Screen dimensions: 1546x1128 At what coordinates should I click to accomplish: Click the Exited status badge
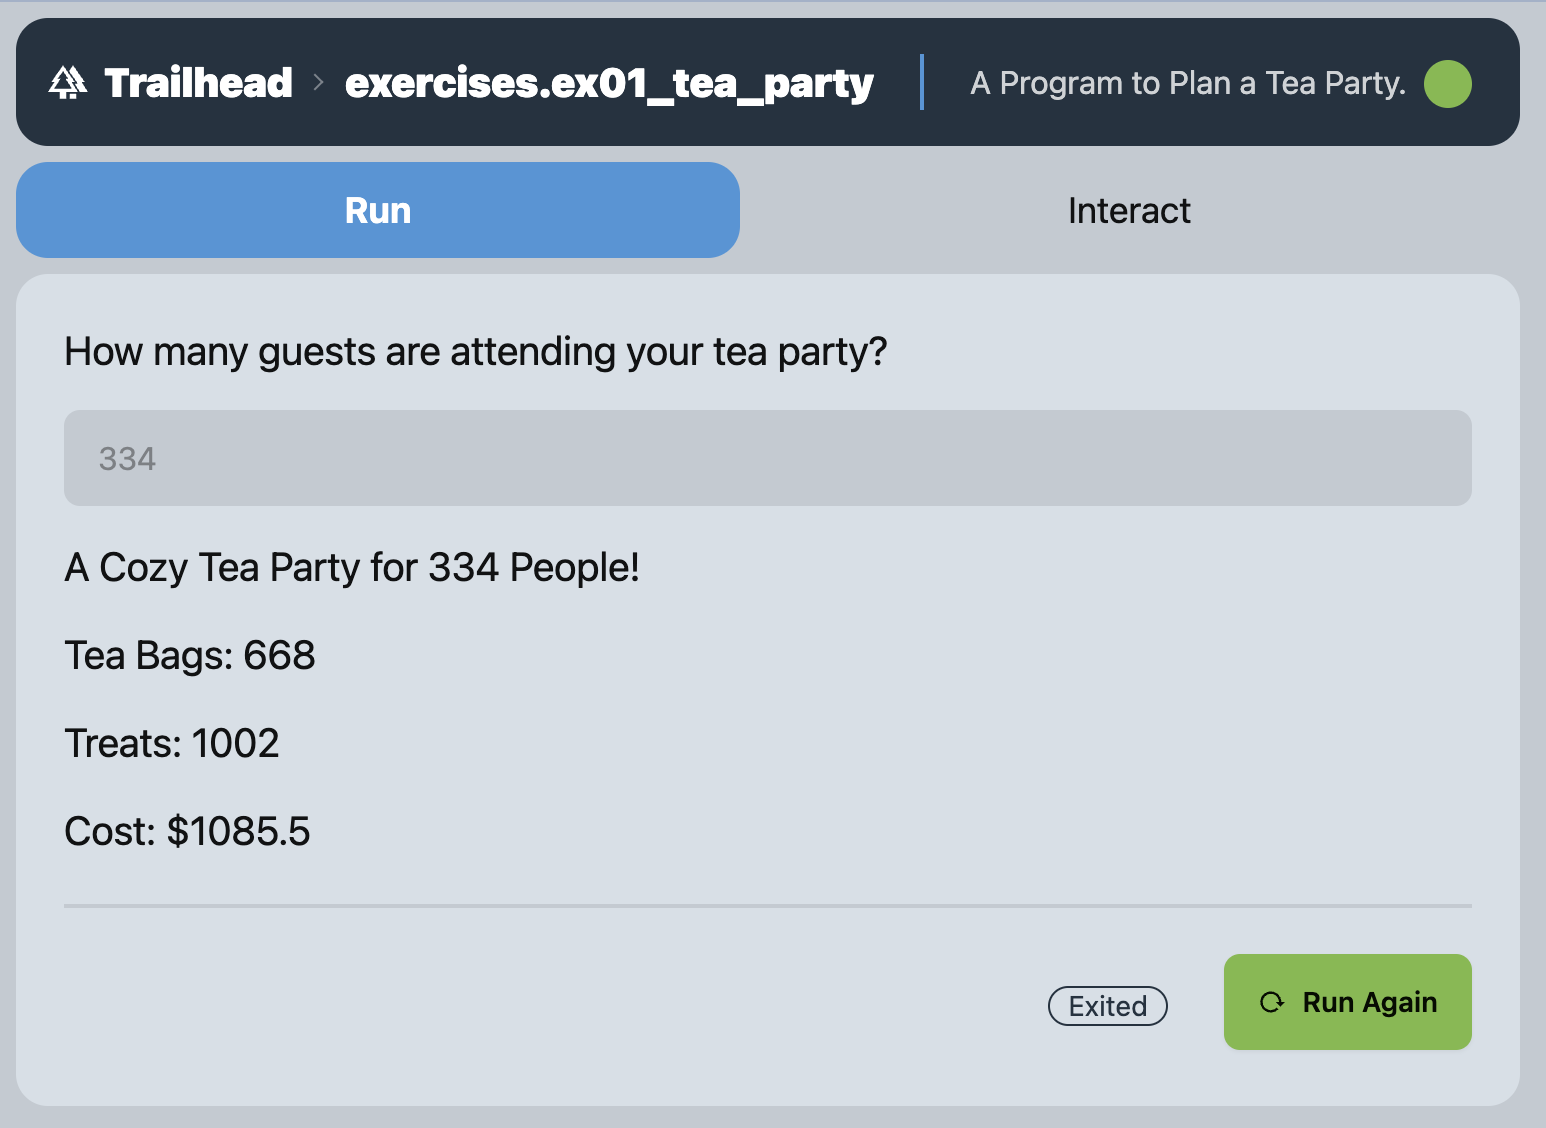pos(1107,1006)
